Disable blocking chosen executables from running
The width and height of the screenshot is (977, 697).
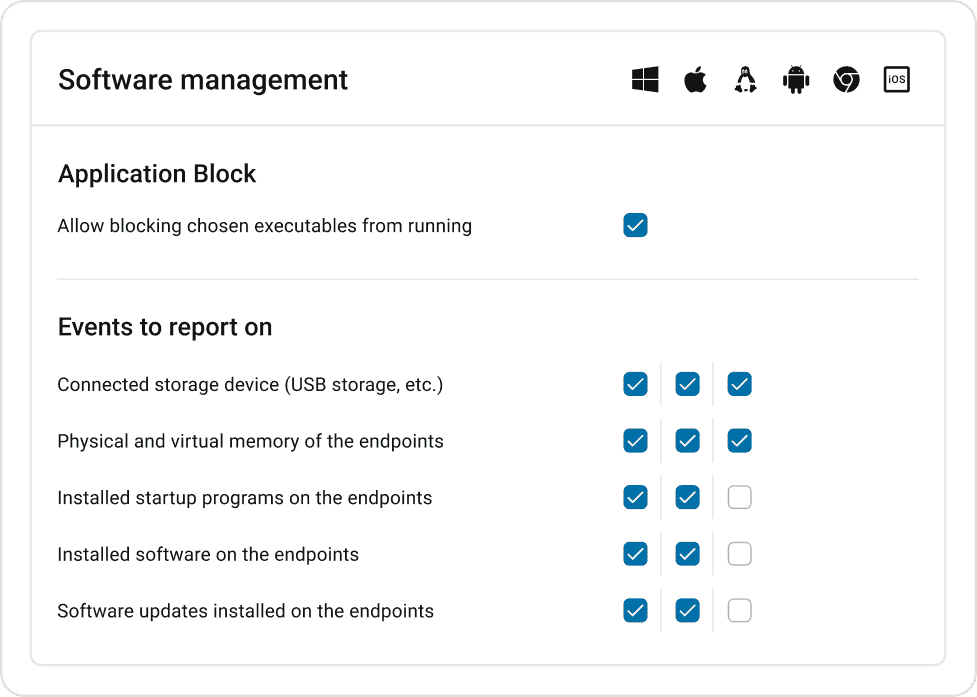635,225
